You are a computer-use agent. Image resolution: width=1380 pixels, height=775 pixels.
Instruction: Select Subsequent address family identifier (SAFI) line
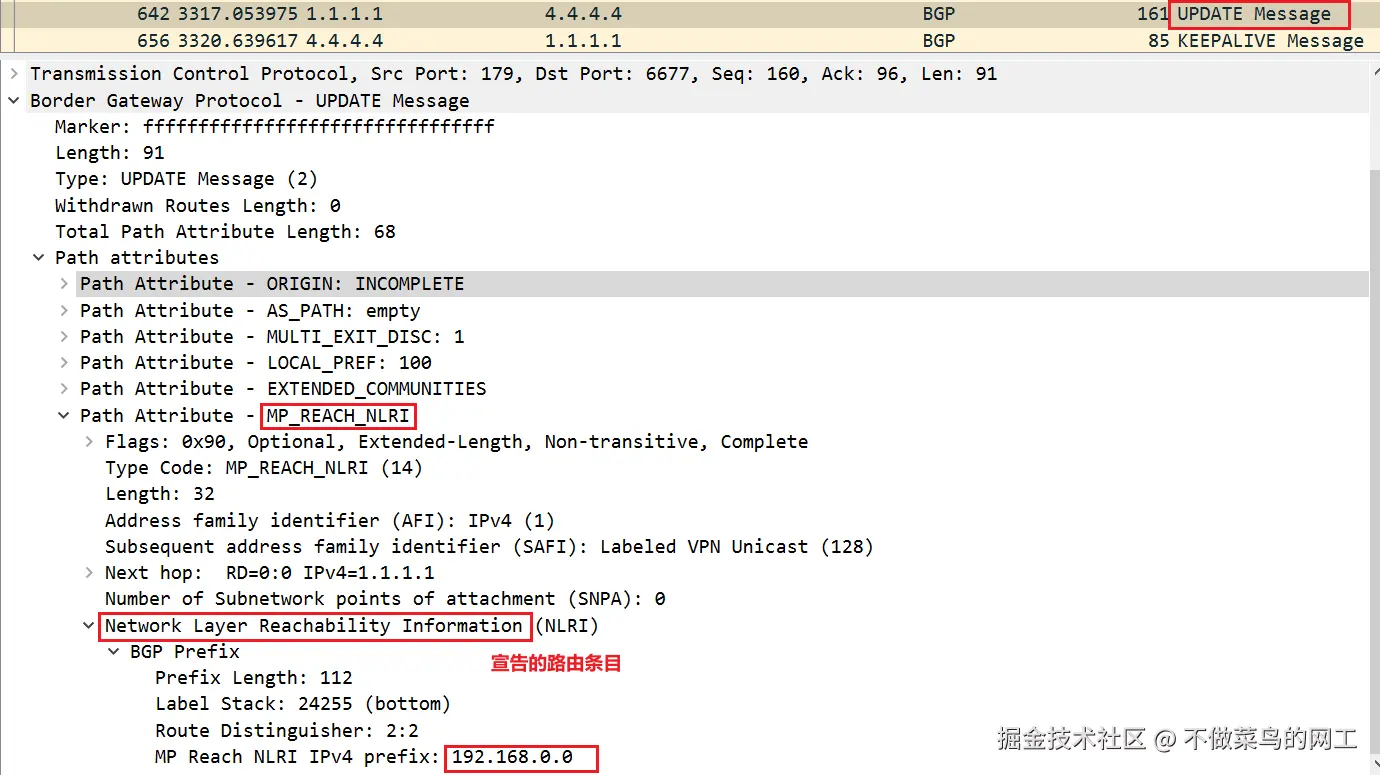pos(489,547)
